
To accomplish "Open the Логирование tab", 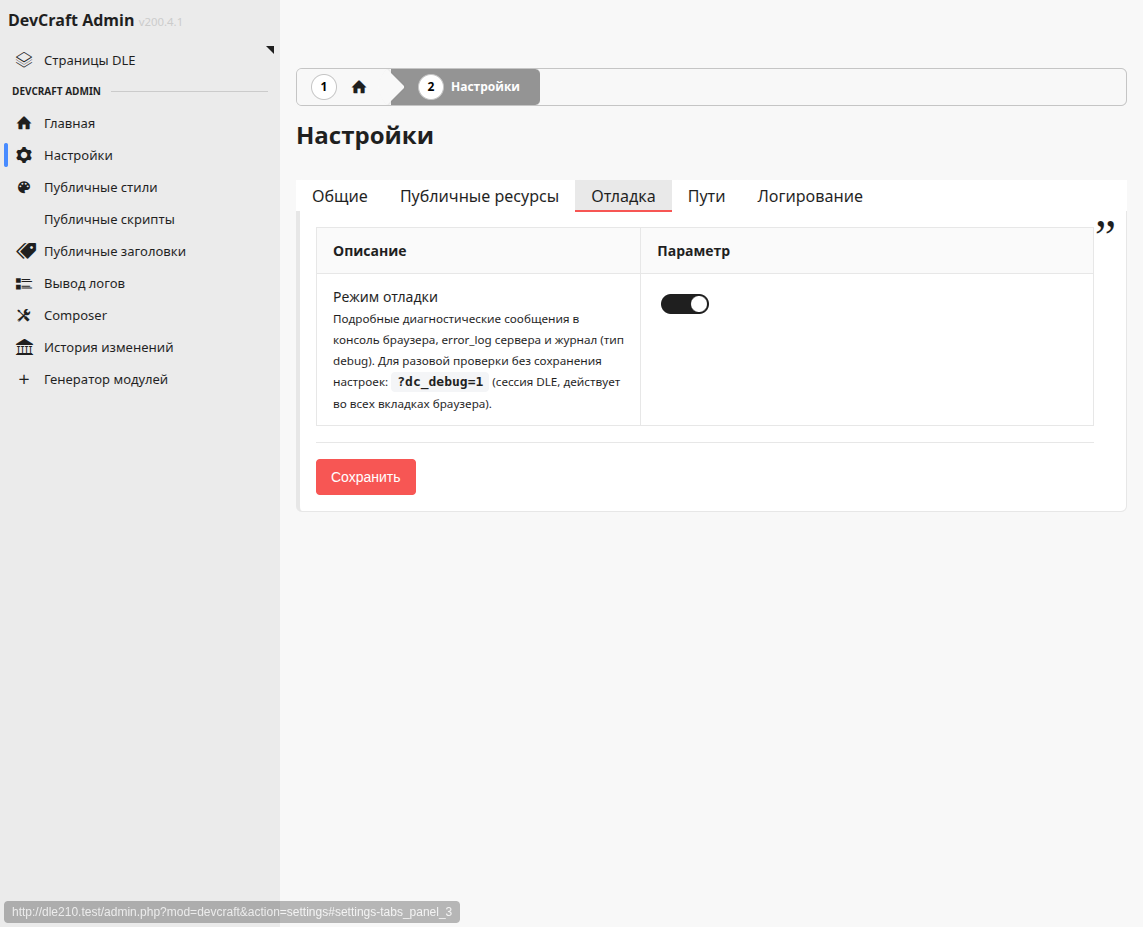I will (x=810, y=196).
